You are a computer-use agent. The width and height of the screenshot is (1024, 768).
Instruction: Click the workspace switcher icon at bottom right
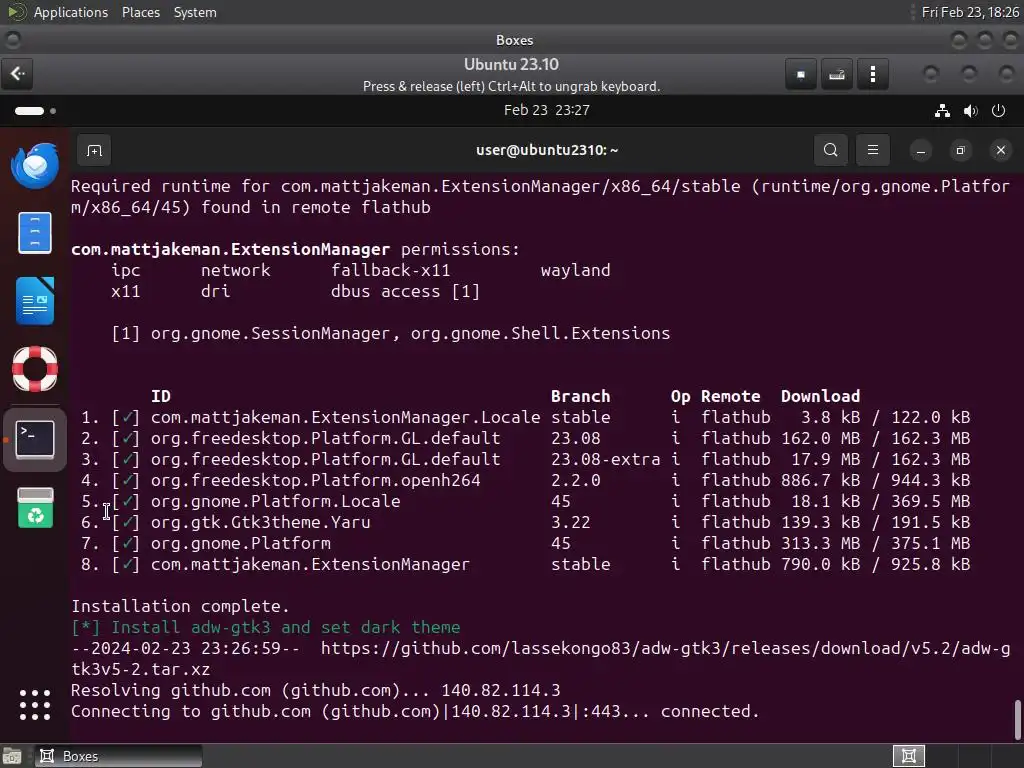coord(908,756)
